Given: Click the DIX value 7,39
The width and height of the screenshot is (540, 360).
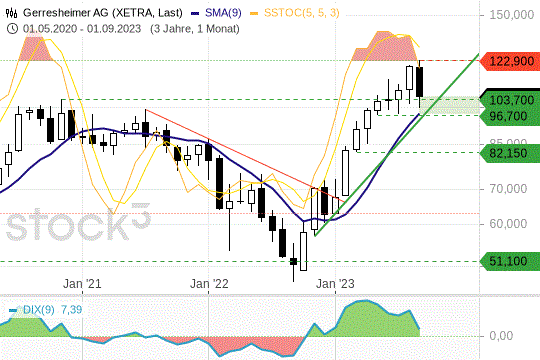Looking at the screenshot, I should coord(72,310).
